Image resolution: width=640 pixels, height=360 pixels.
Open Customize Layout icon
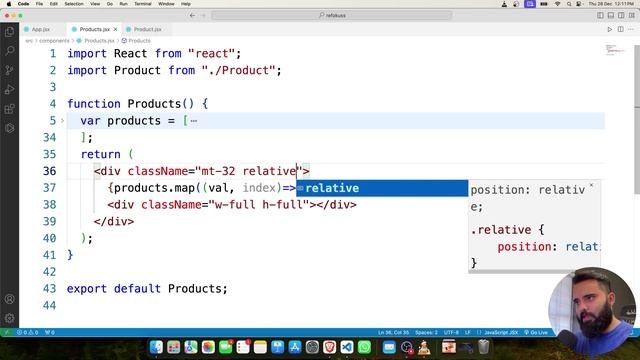pyautogui.click(x=632, y=16)
